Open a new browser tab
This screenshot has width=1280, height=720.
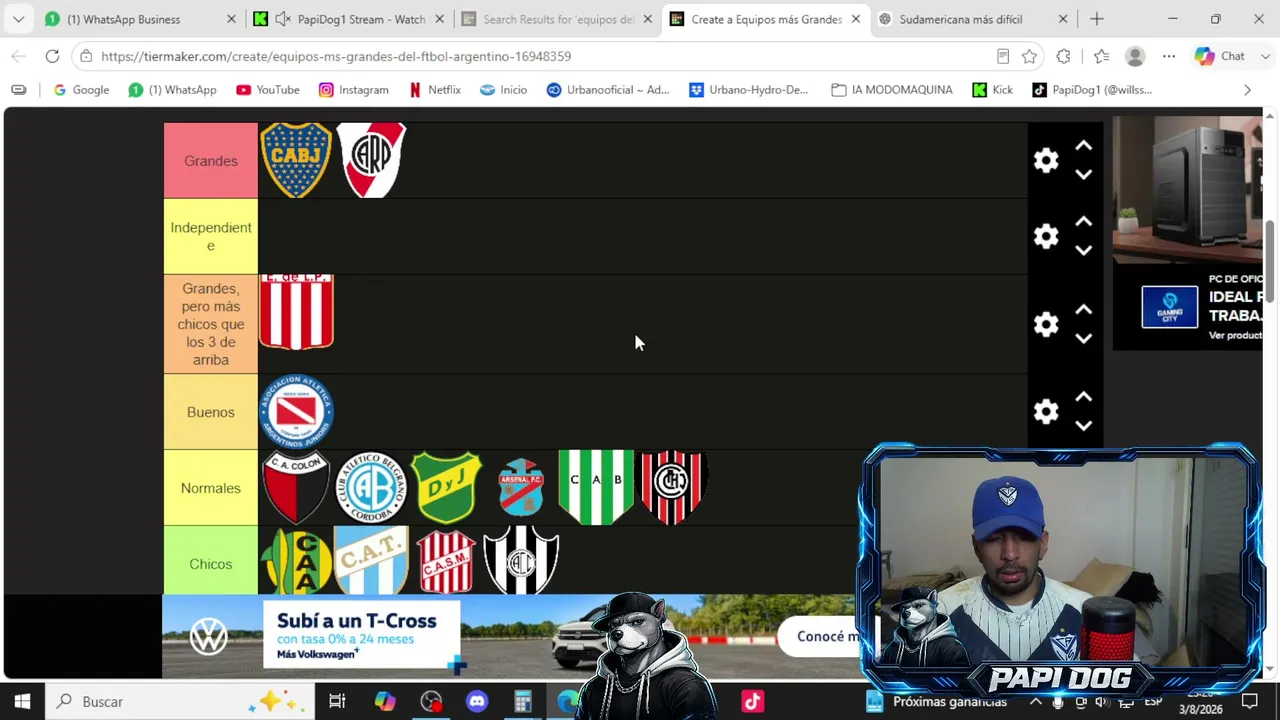point(1097,19)
